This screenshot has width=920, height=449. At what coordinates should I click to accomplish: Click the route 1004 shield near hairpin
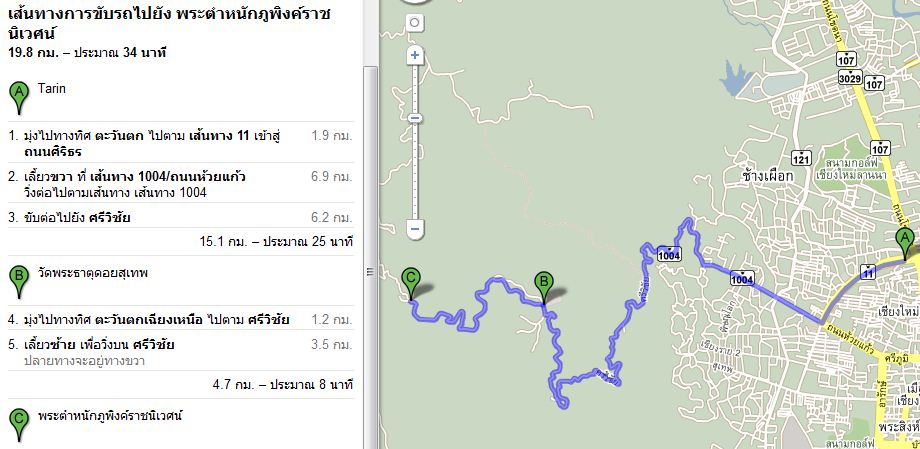tap(669, 254)
